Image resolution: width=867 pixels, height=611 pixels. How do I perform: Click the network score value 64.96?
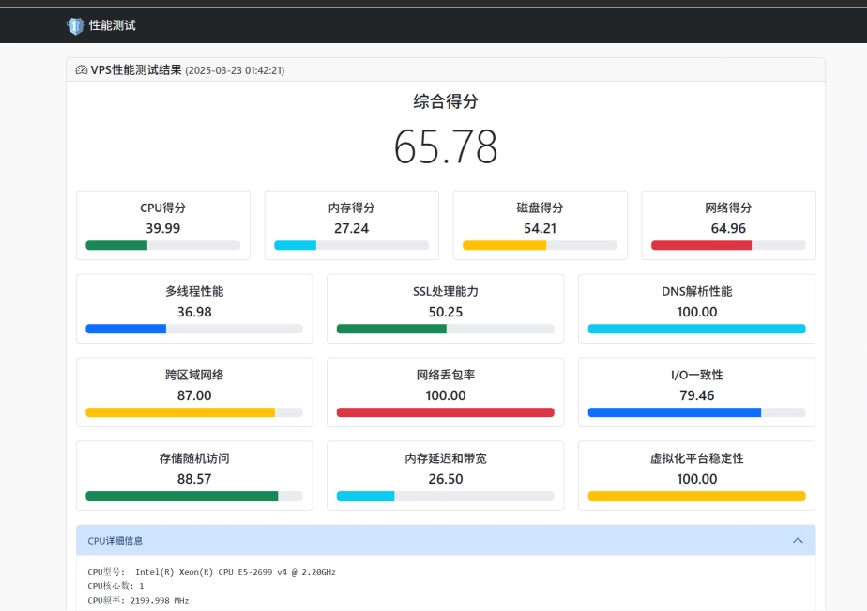coord(728,228)
